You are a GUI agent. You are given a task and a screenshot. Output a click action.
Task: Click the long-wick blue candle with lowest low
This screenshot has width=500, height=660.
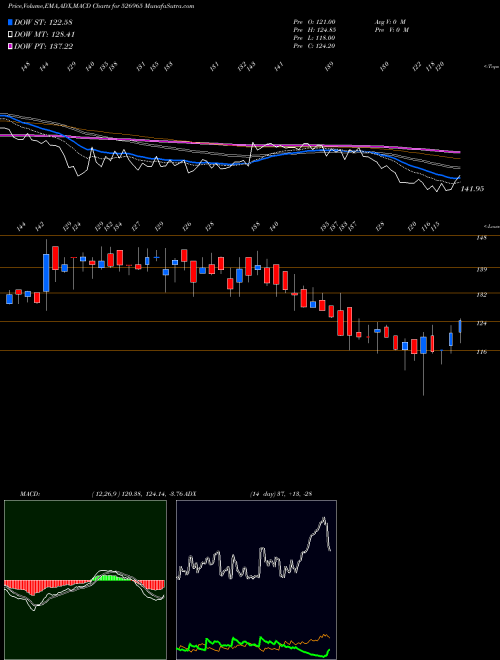click(x=423, y=345)
